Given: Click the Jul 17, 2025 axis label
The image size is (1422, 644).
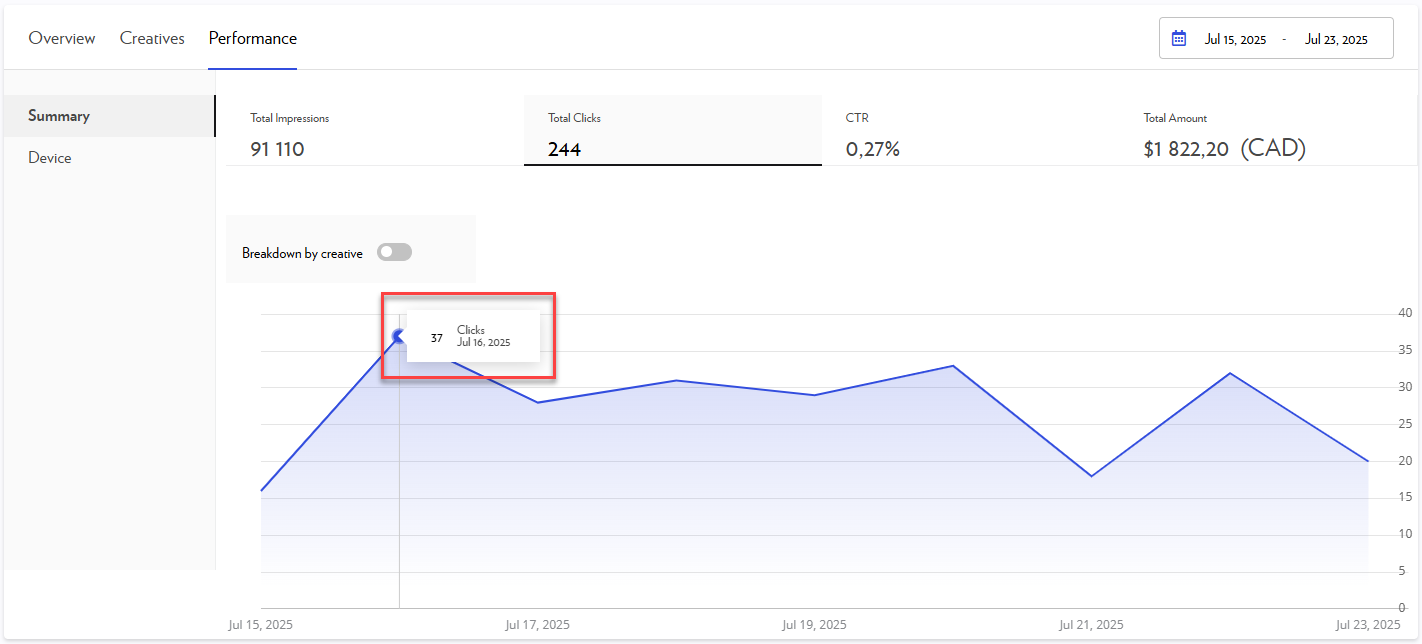Looking at the screenshot, I should tap(537, 625).
